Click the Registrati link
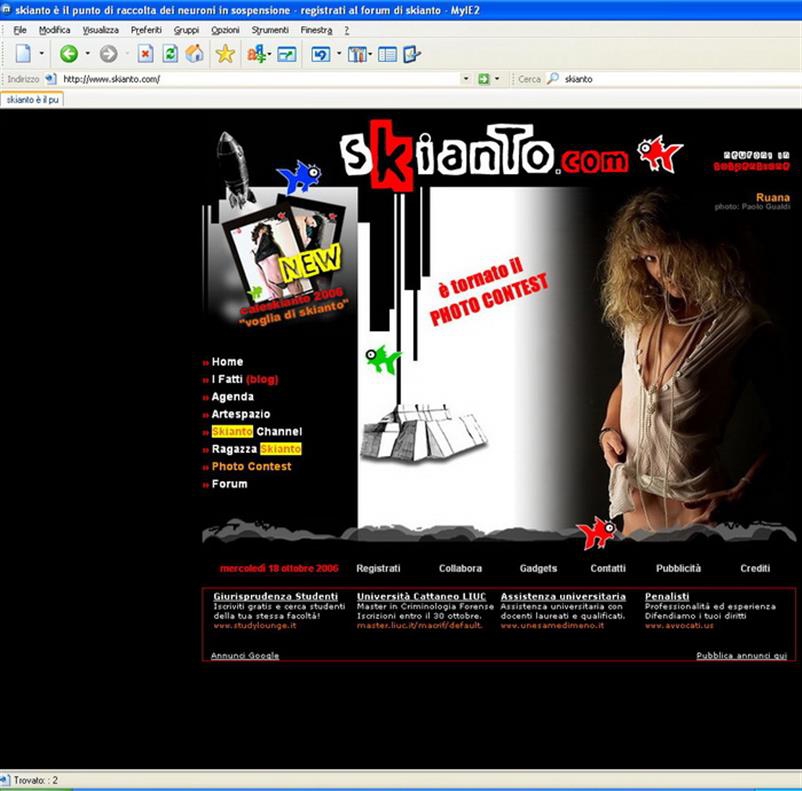802x791 pixels. tap(378, 568)
